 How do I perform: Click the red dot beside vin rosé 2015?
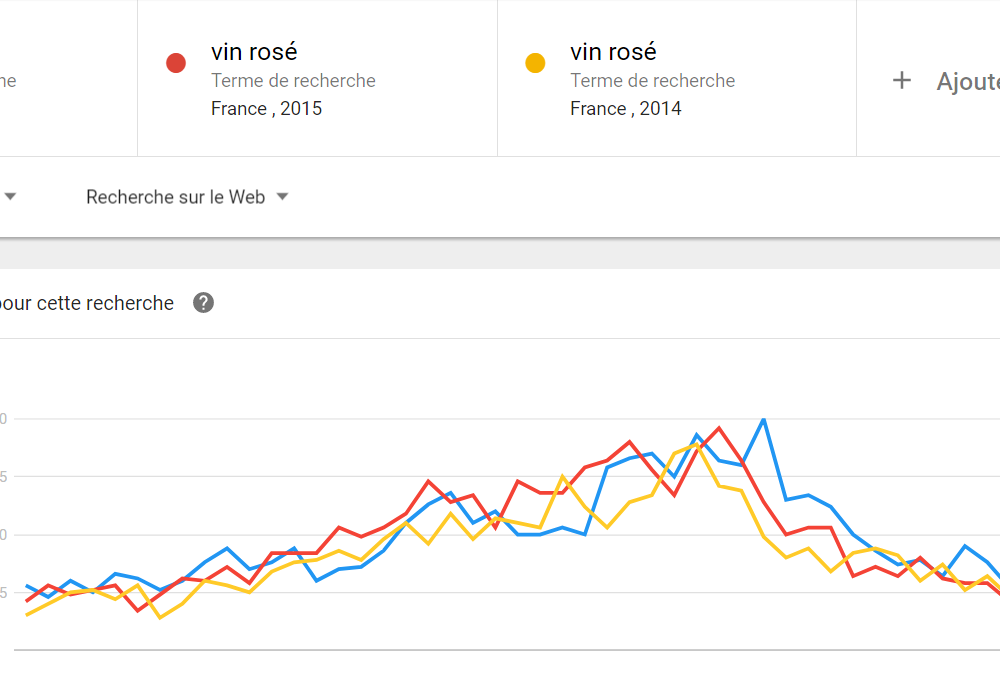point(176,63)
